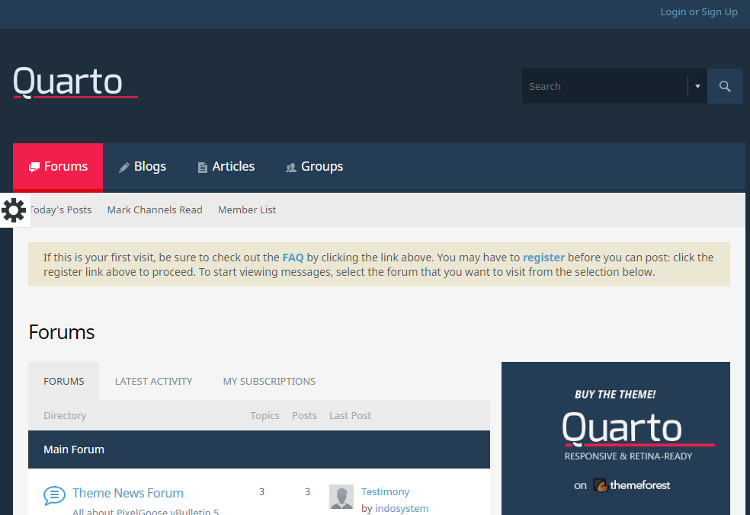Click the Quarto site logo
The width and height of the screenshot is (750, 515).
(70, 82)
